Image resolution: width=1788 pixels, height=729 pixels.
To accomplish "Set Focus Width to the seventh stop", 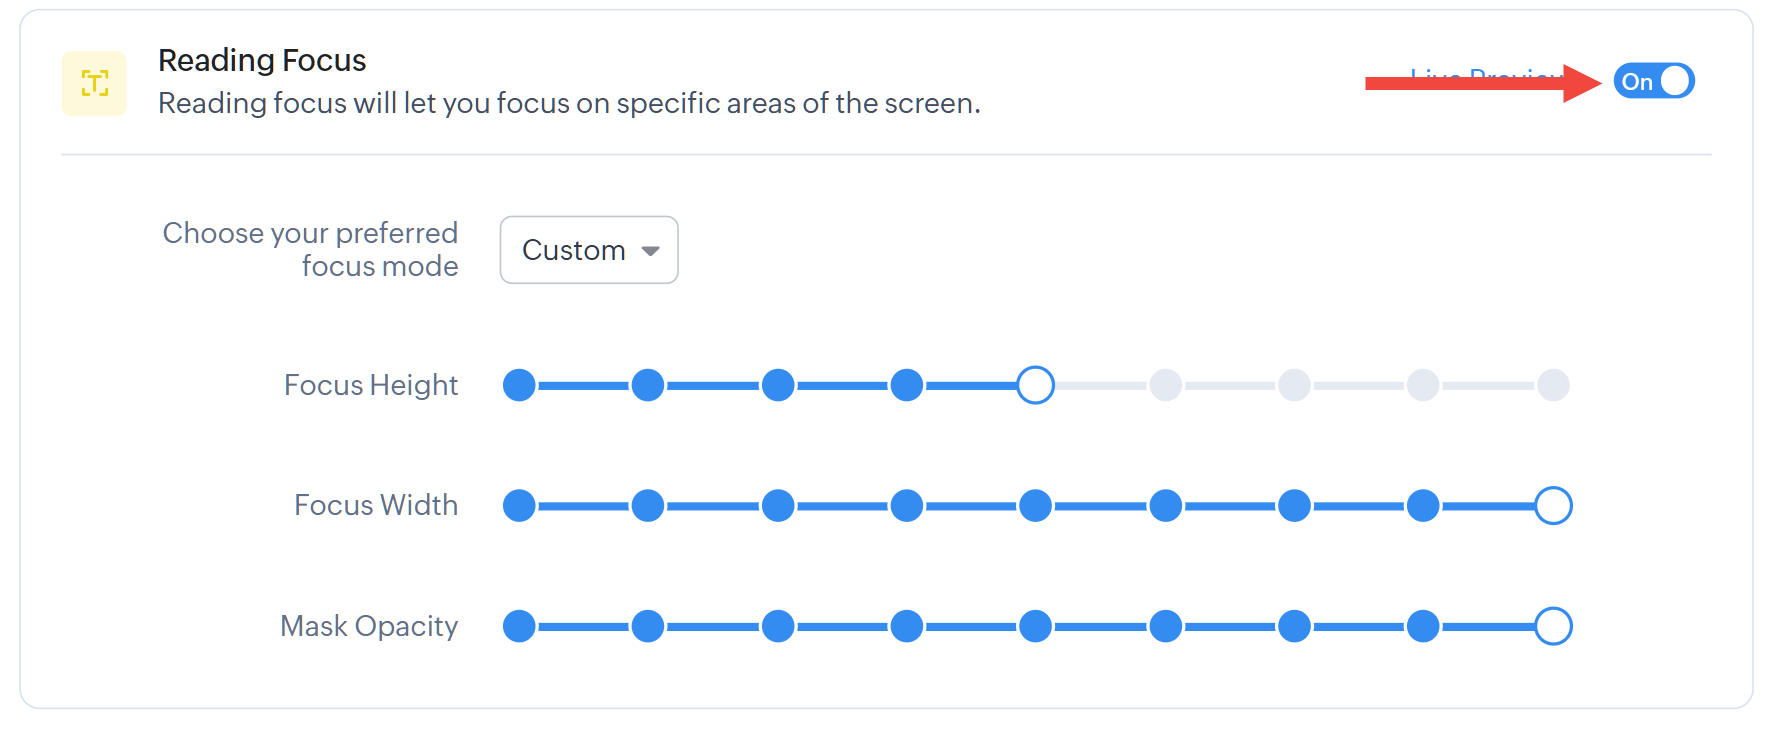I will pyautogui.click(x=1294, y=506).
